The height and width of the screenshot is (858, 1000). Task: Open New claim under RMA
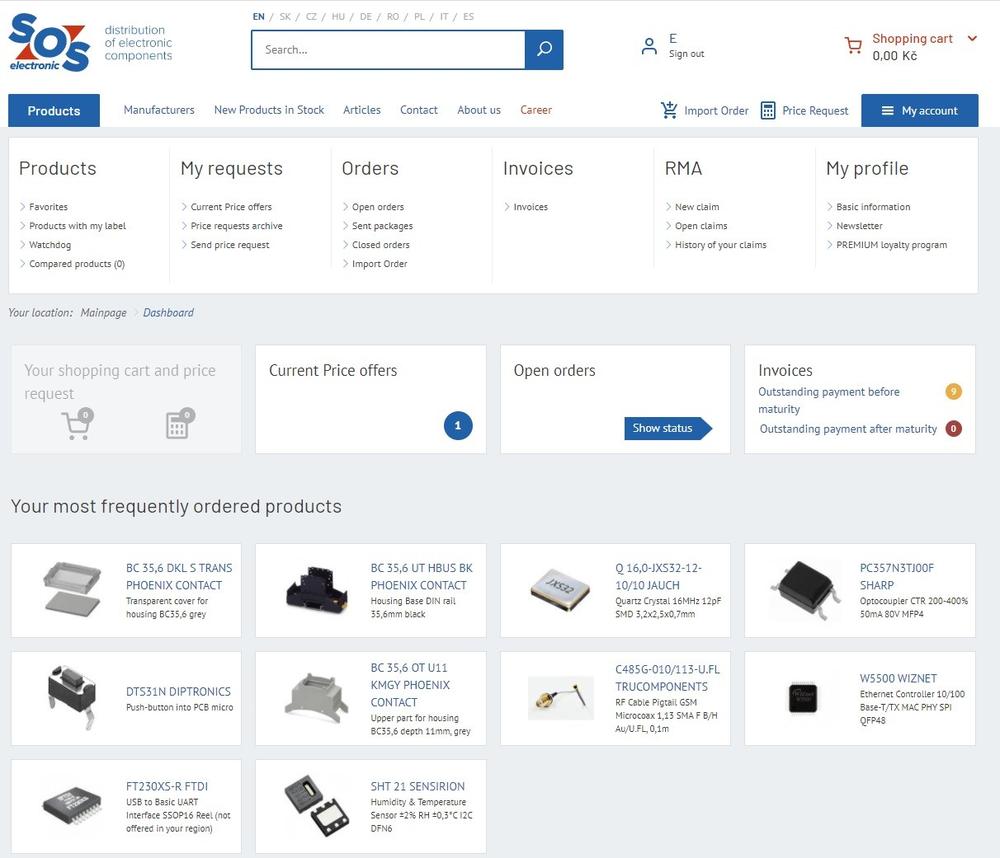pos(696,207)
